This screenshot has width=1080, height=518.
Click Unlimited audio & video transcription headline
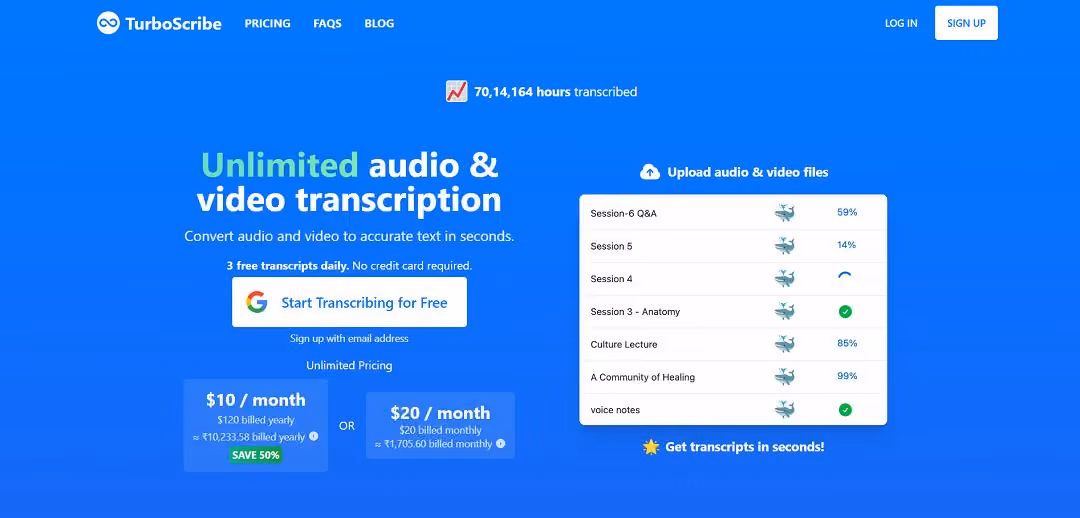349,183
